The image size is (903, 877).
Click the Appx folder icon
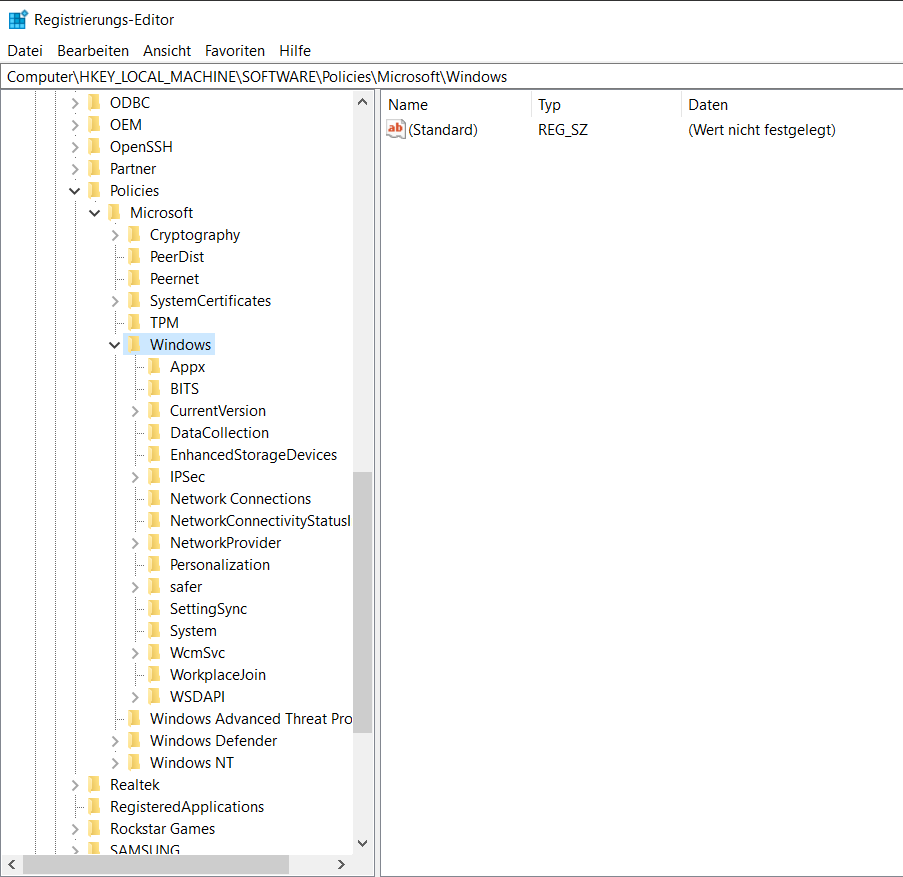pos(154,366)
